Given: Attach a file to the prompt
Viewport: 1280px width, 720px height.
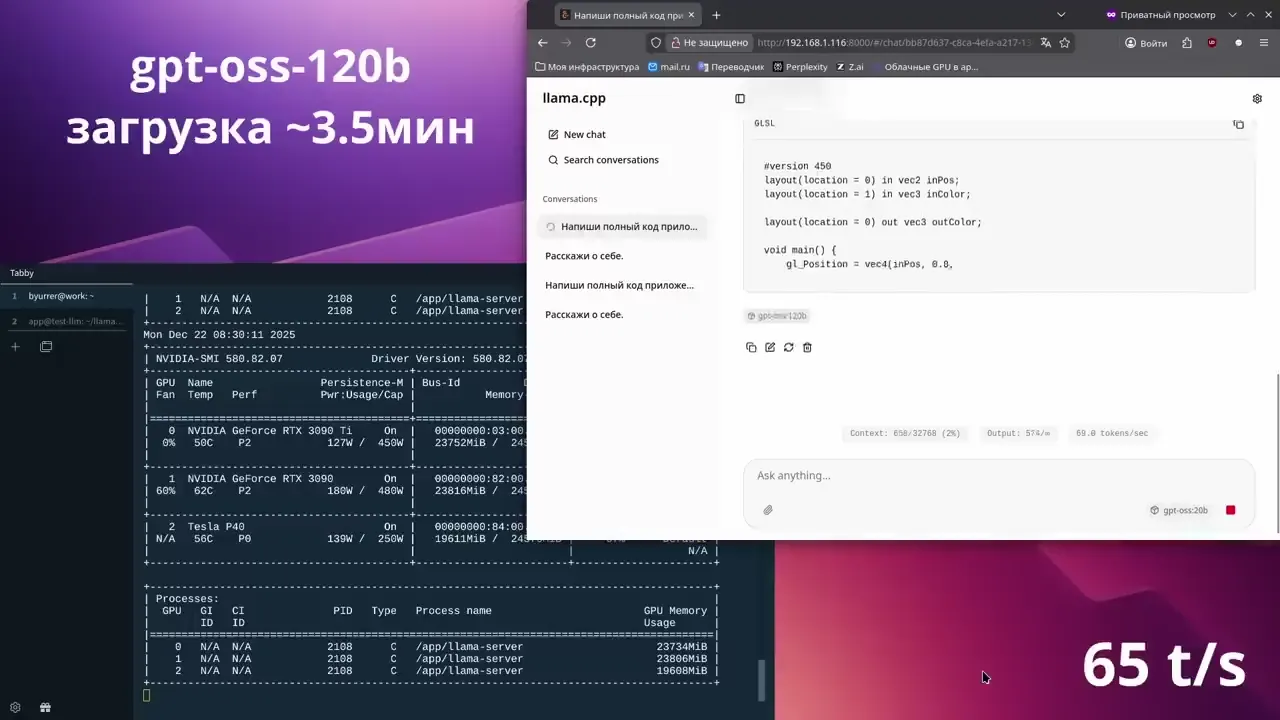Looking at the screenshot, I should 768,510.
